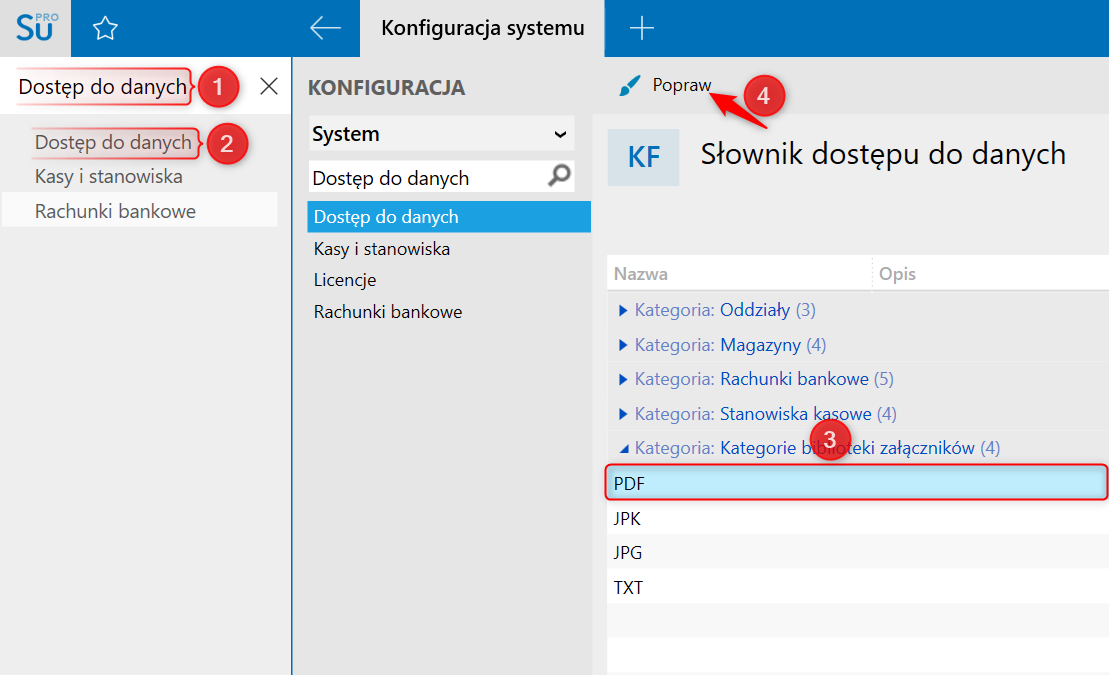Screen dimensions: 1109x675
Task: Click the Popraw button label
Action: 681,85
